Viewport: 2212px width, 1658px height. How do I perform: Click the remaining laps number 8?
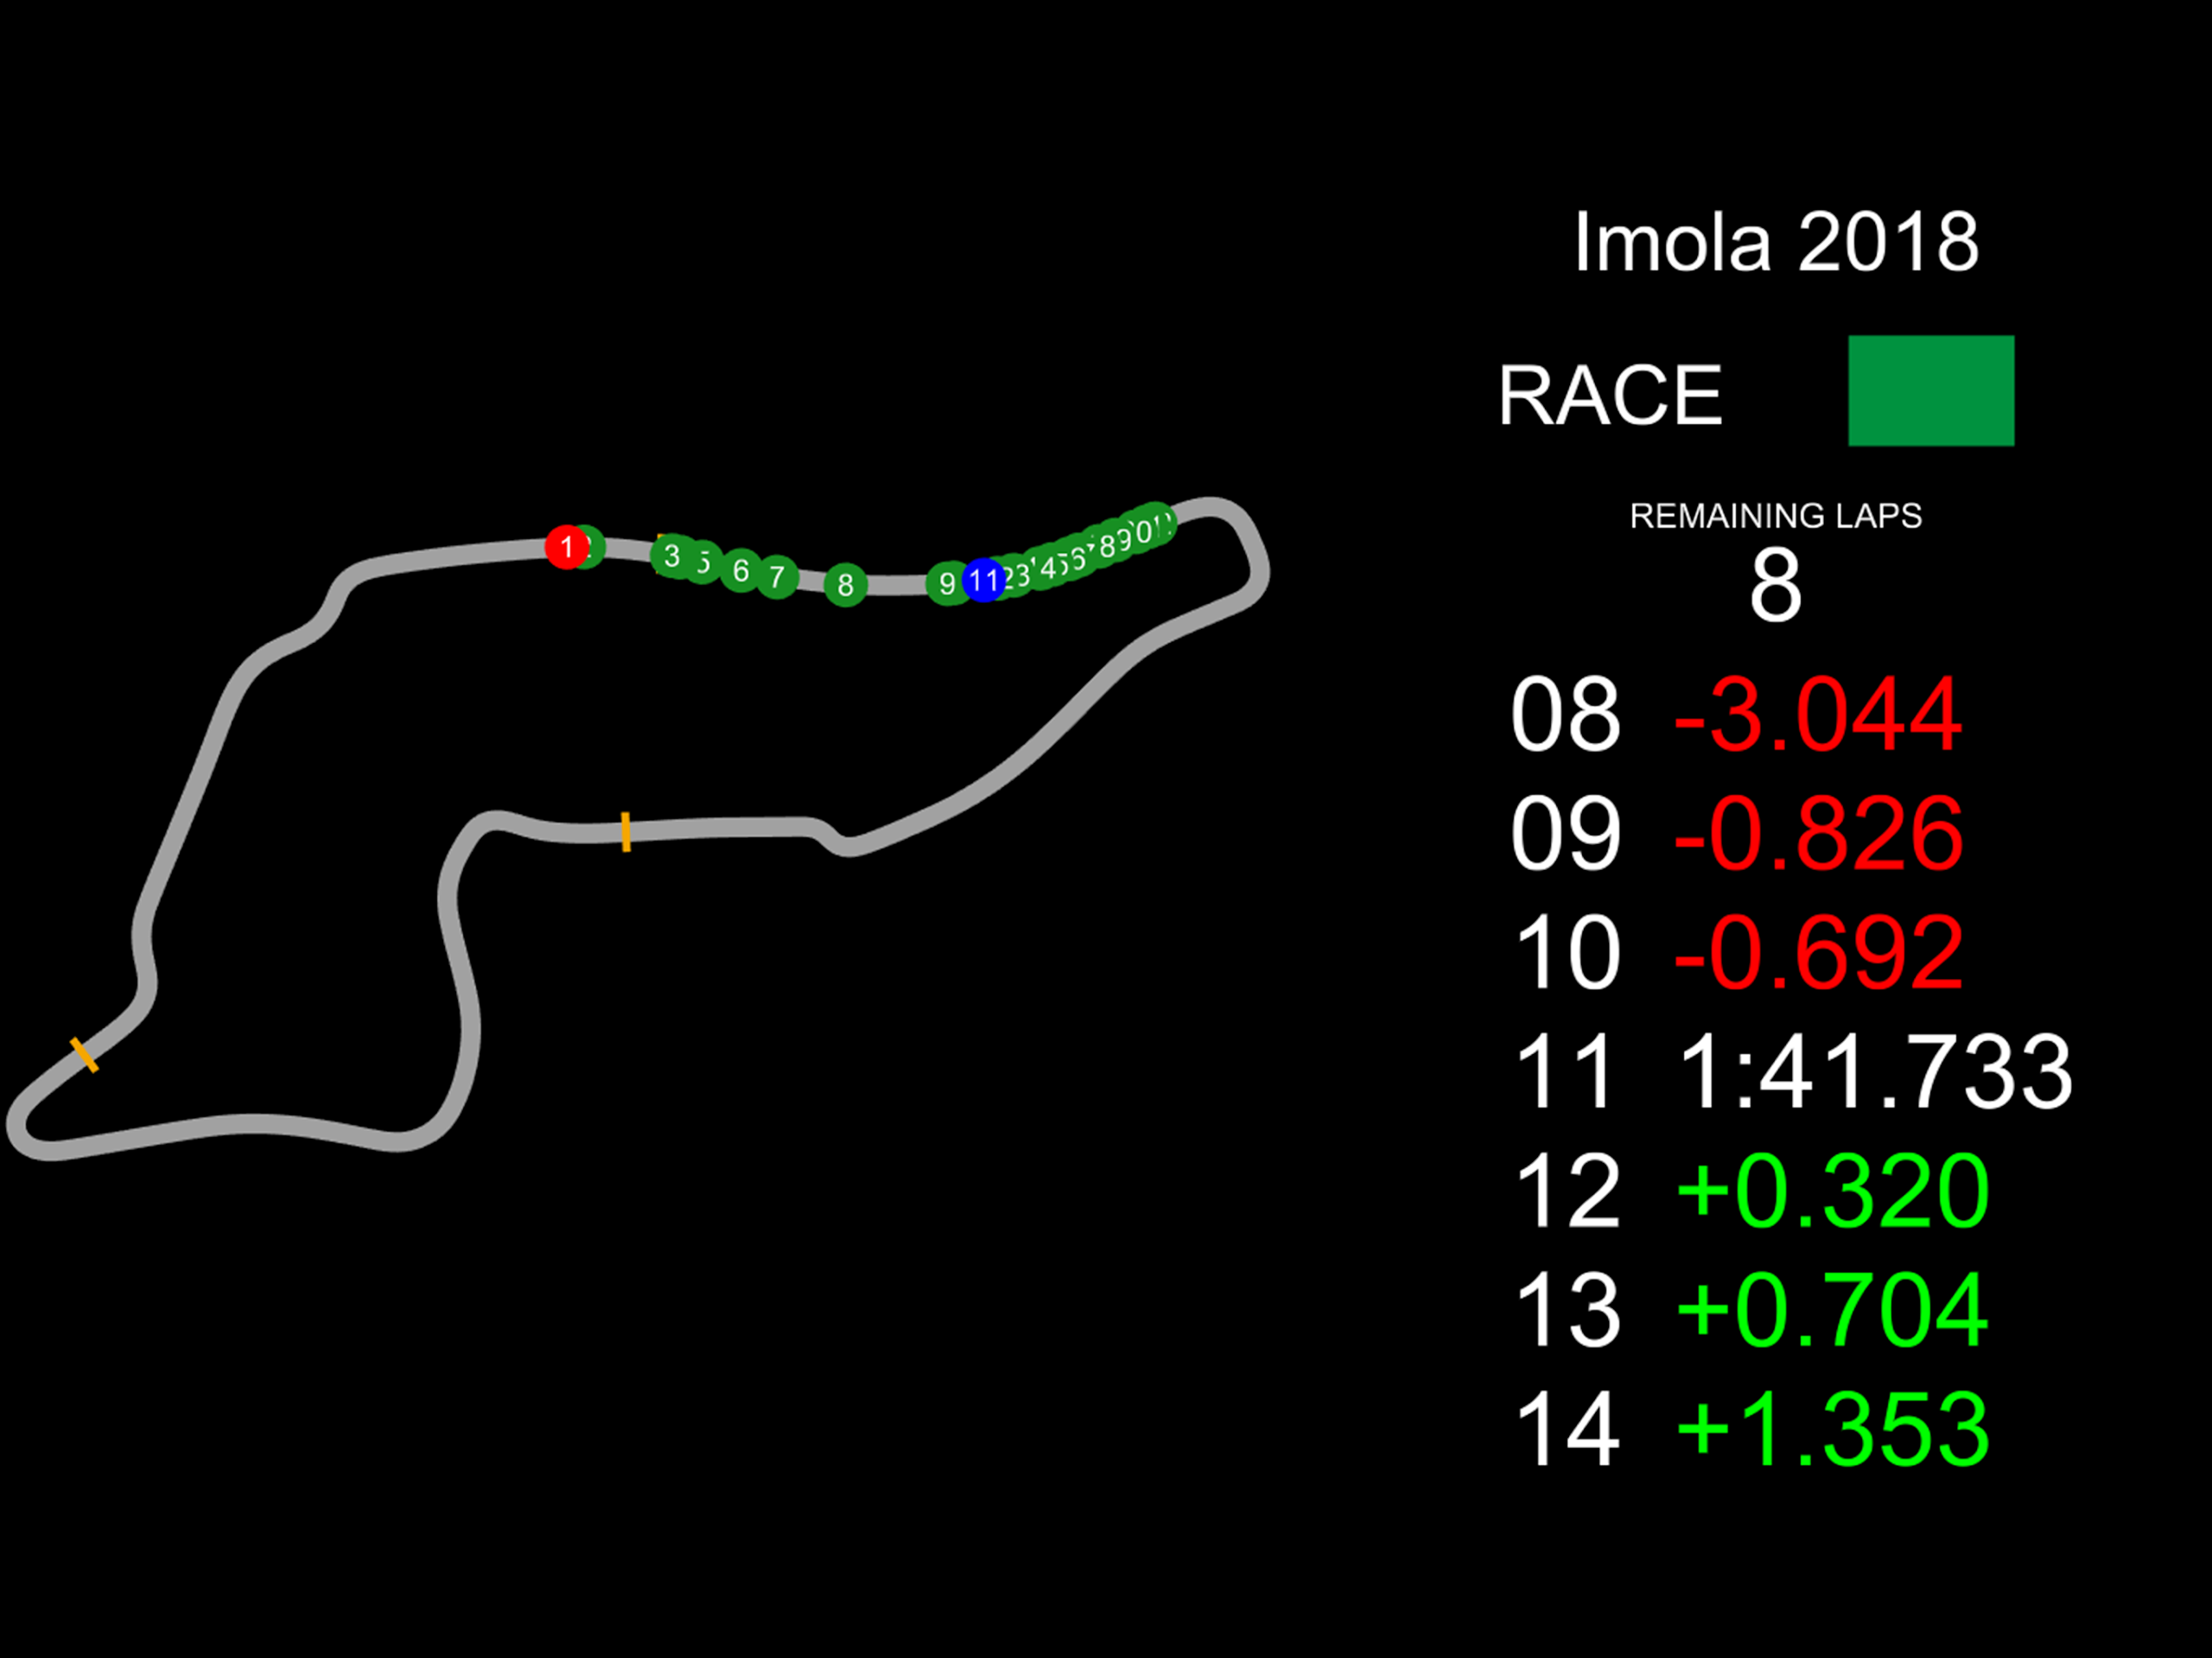1775,585
